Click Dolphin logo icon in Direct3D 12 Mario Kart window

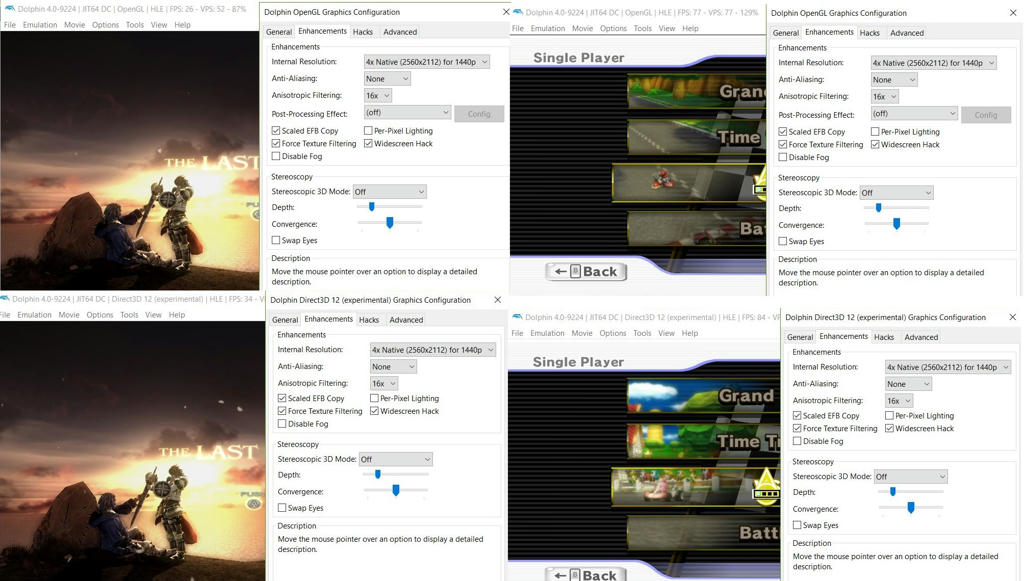pos(517,318)
